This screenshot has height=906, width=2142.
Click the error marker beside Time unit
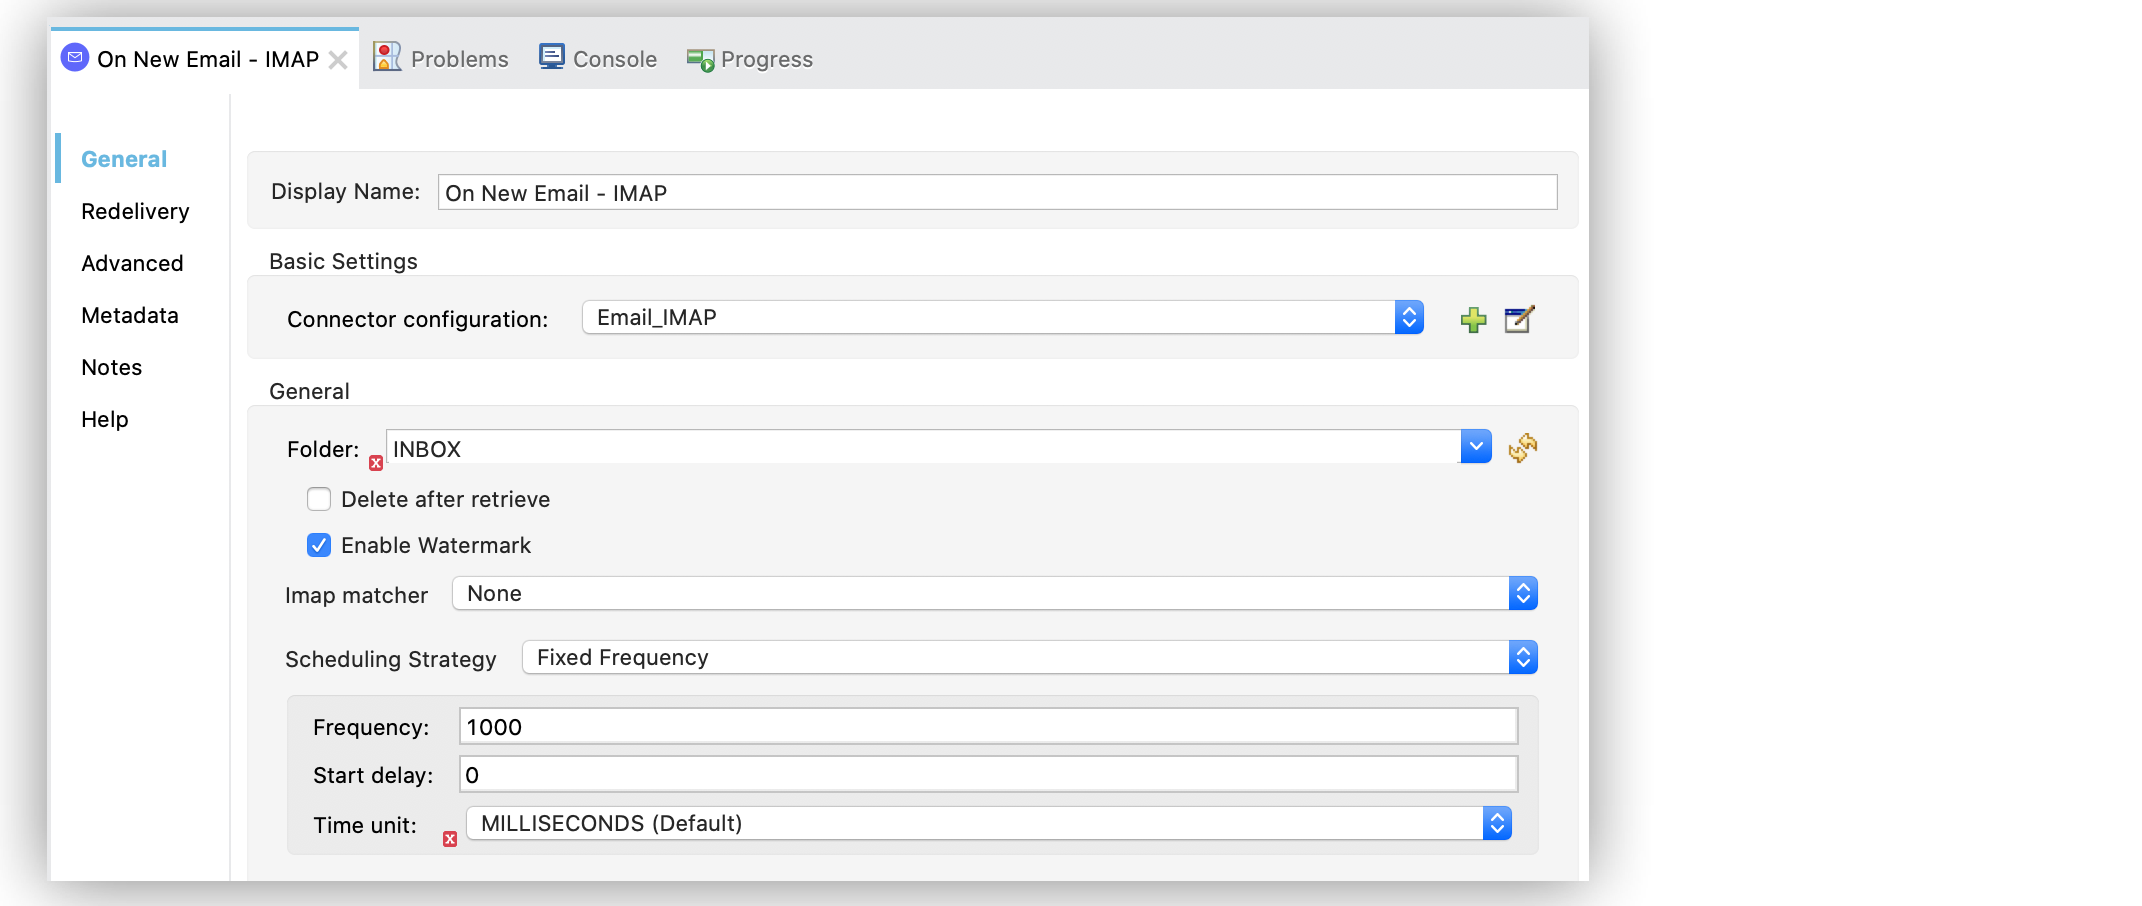coord(450,840)
